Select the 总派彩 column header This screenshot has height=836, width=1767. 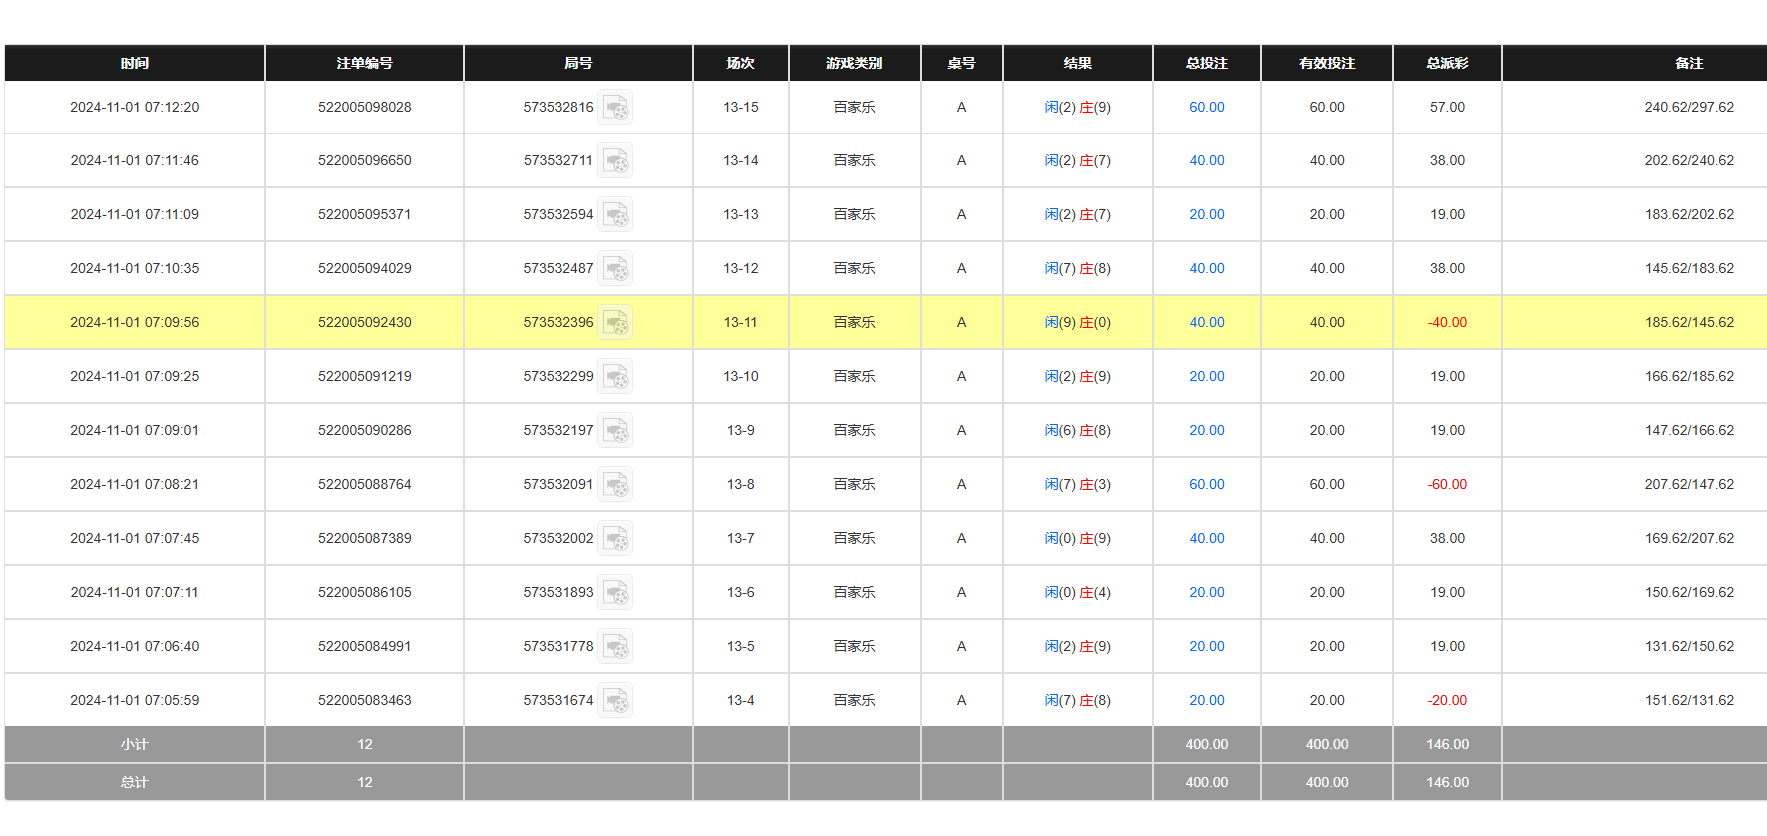(1446, 63)
